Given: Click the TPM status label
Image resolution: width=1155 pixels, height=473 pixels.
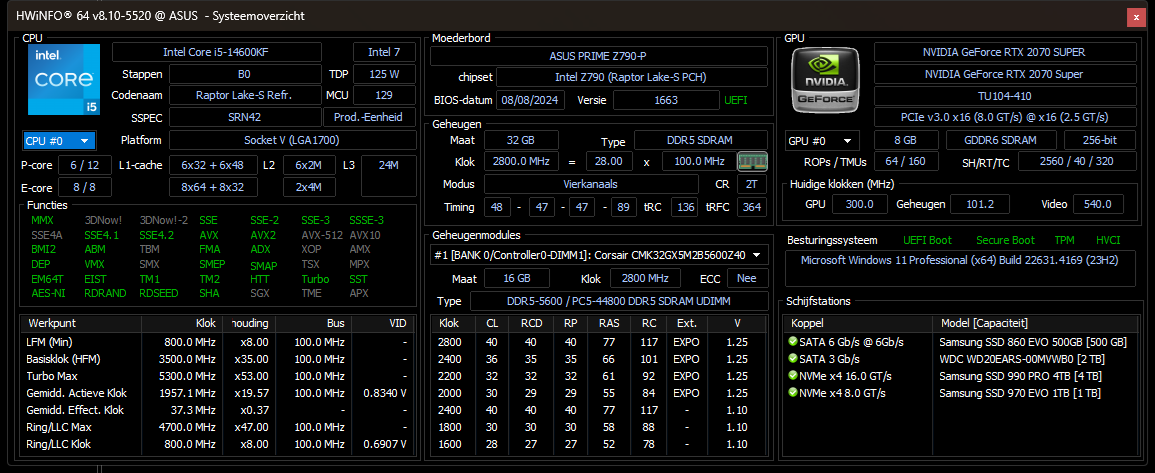Looking at the screenshot, I should pyautogui.click(x=1064, y=240).
